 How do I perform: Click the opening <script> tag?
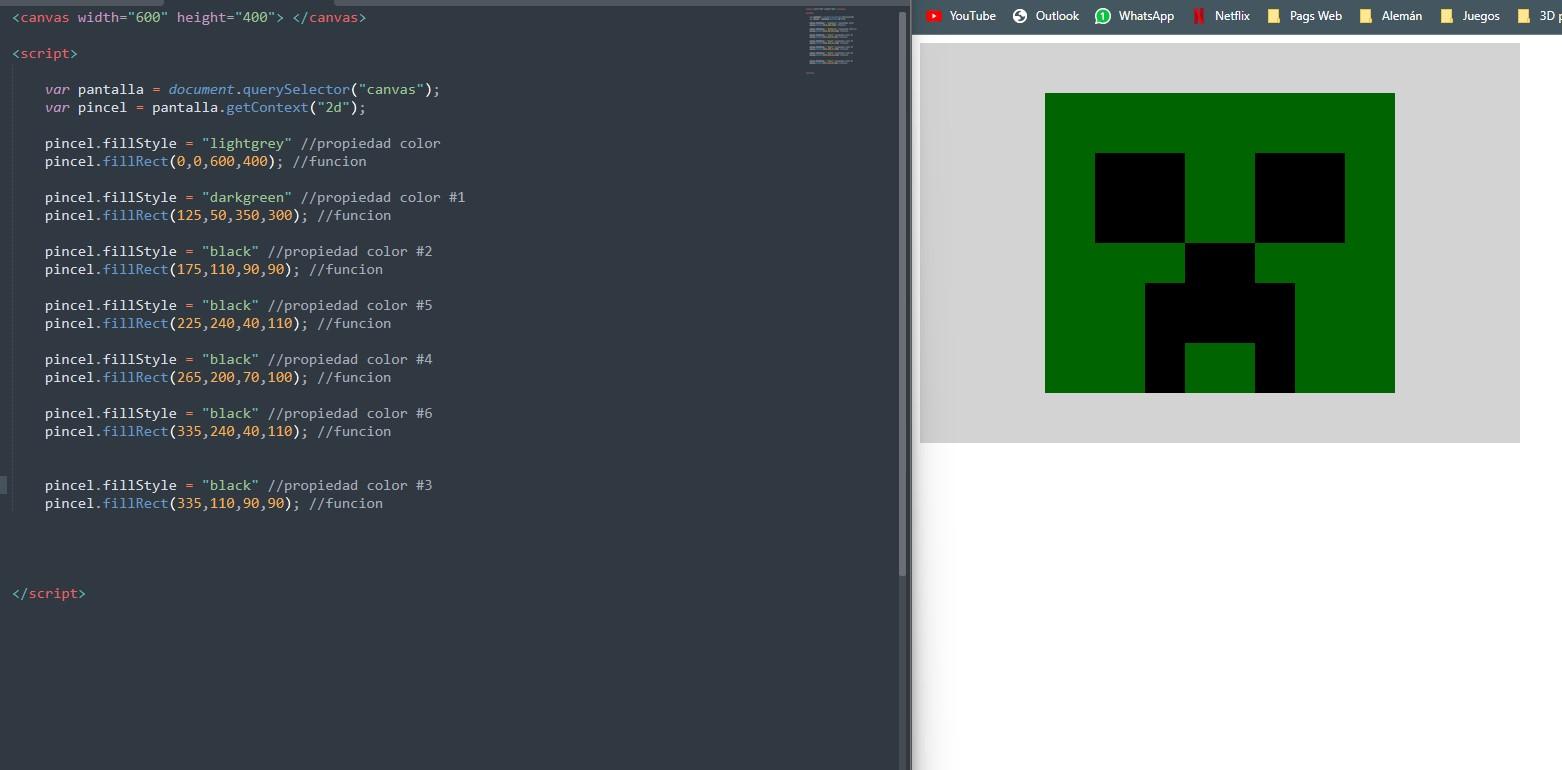click(x=45, y=53)
